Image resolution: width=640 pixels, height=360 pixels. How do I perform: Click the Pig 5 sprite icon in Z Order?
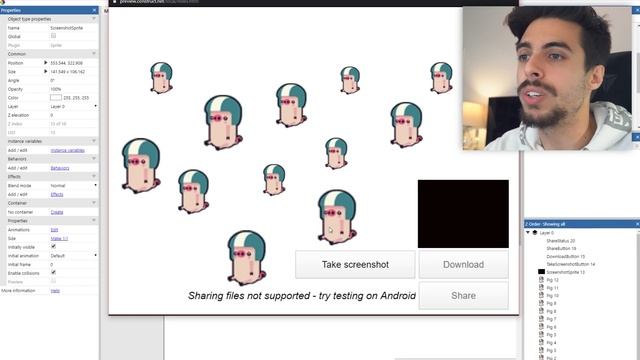pyautogui.click(x=541, y=335)
